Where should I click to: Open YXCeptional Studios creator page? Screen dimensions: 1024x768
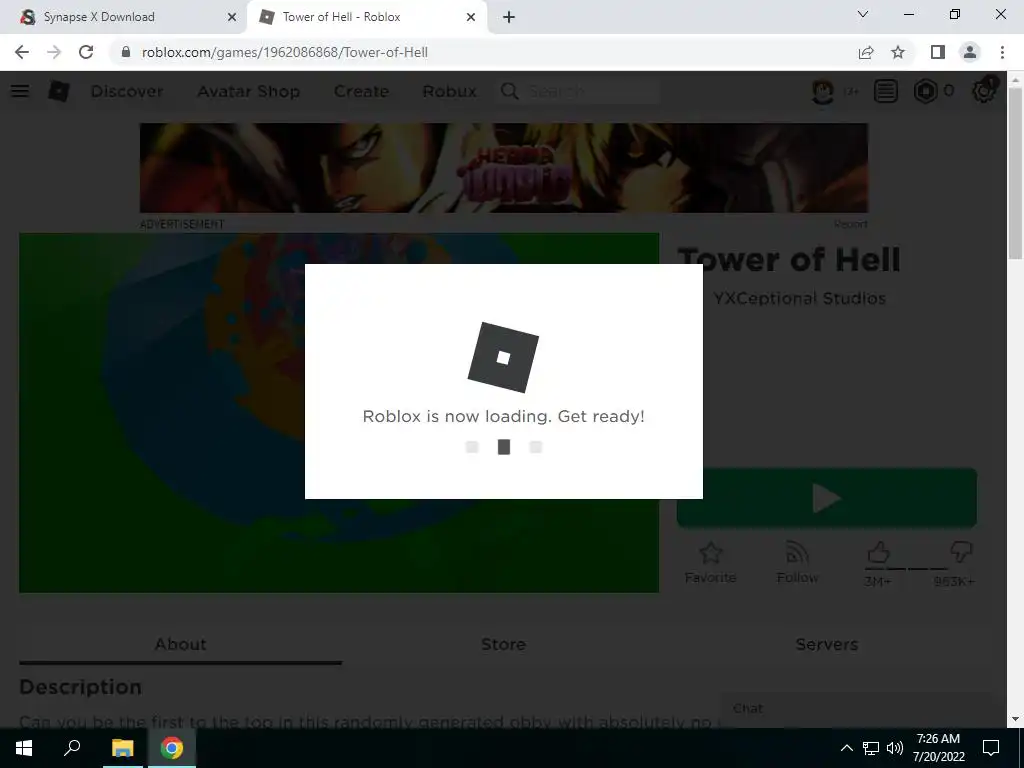(799, 298)
